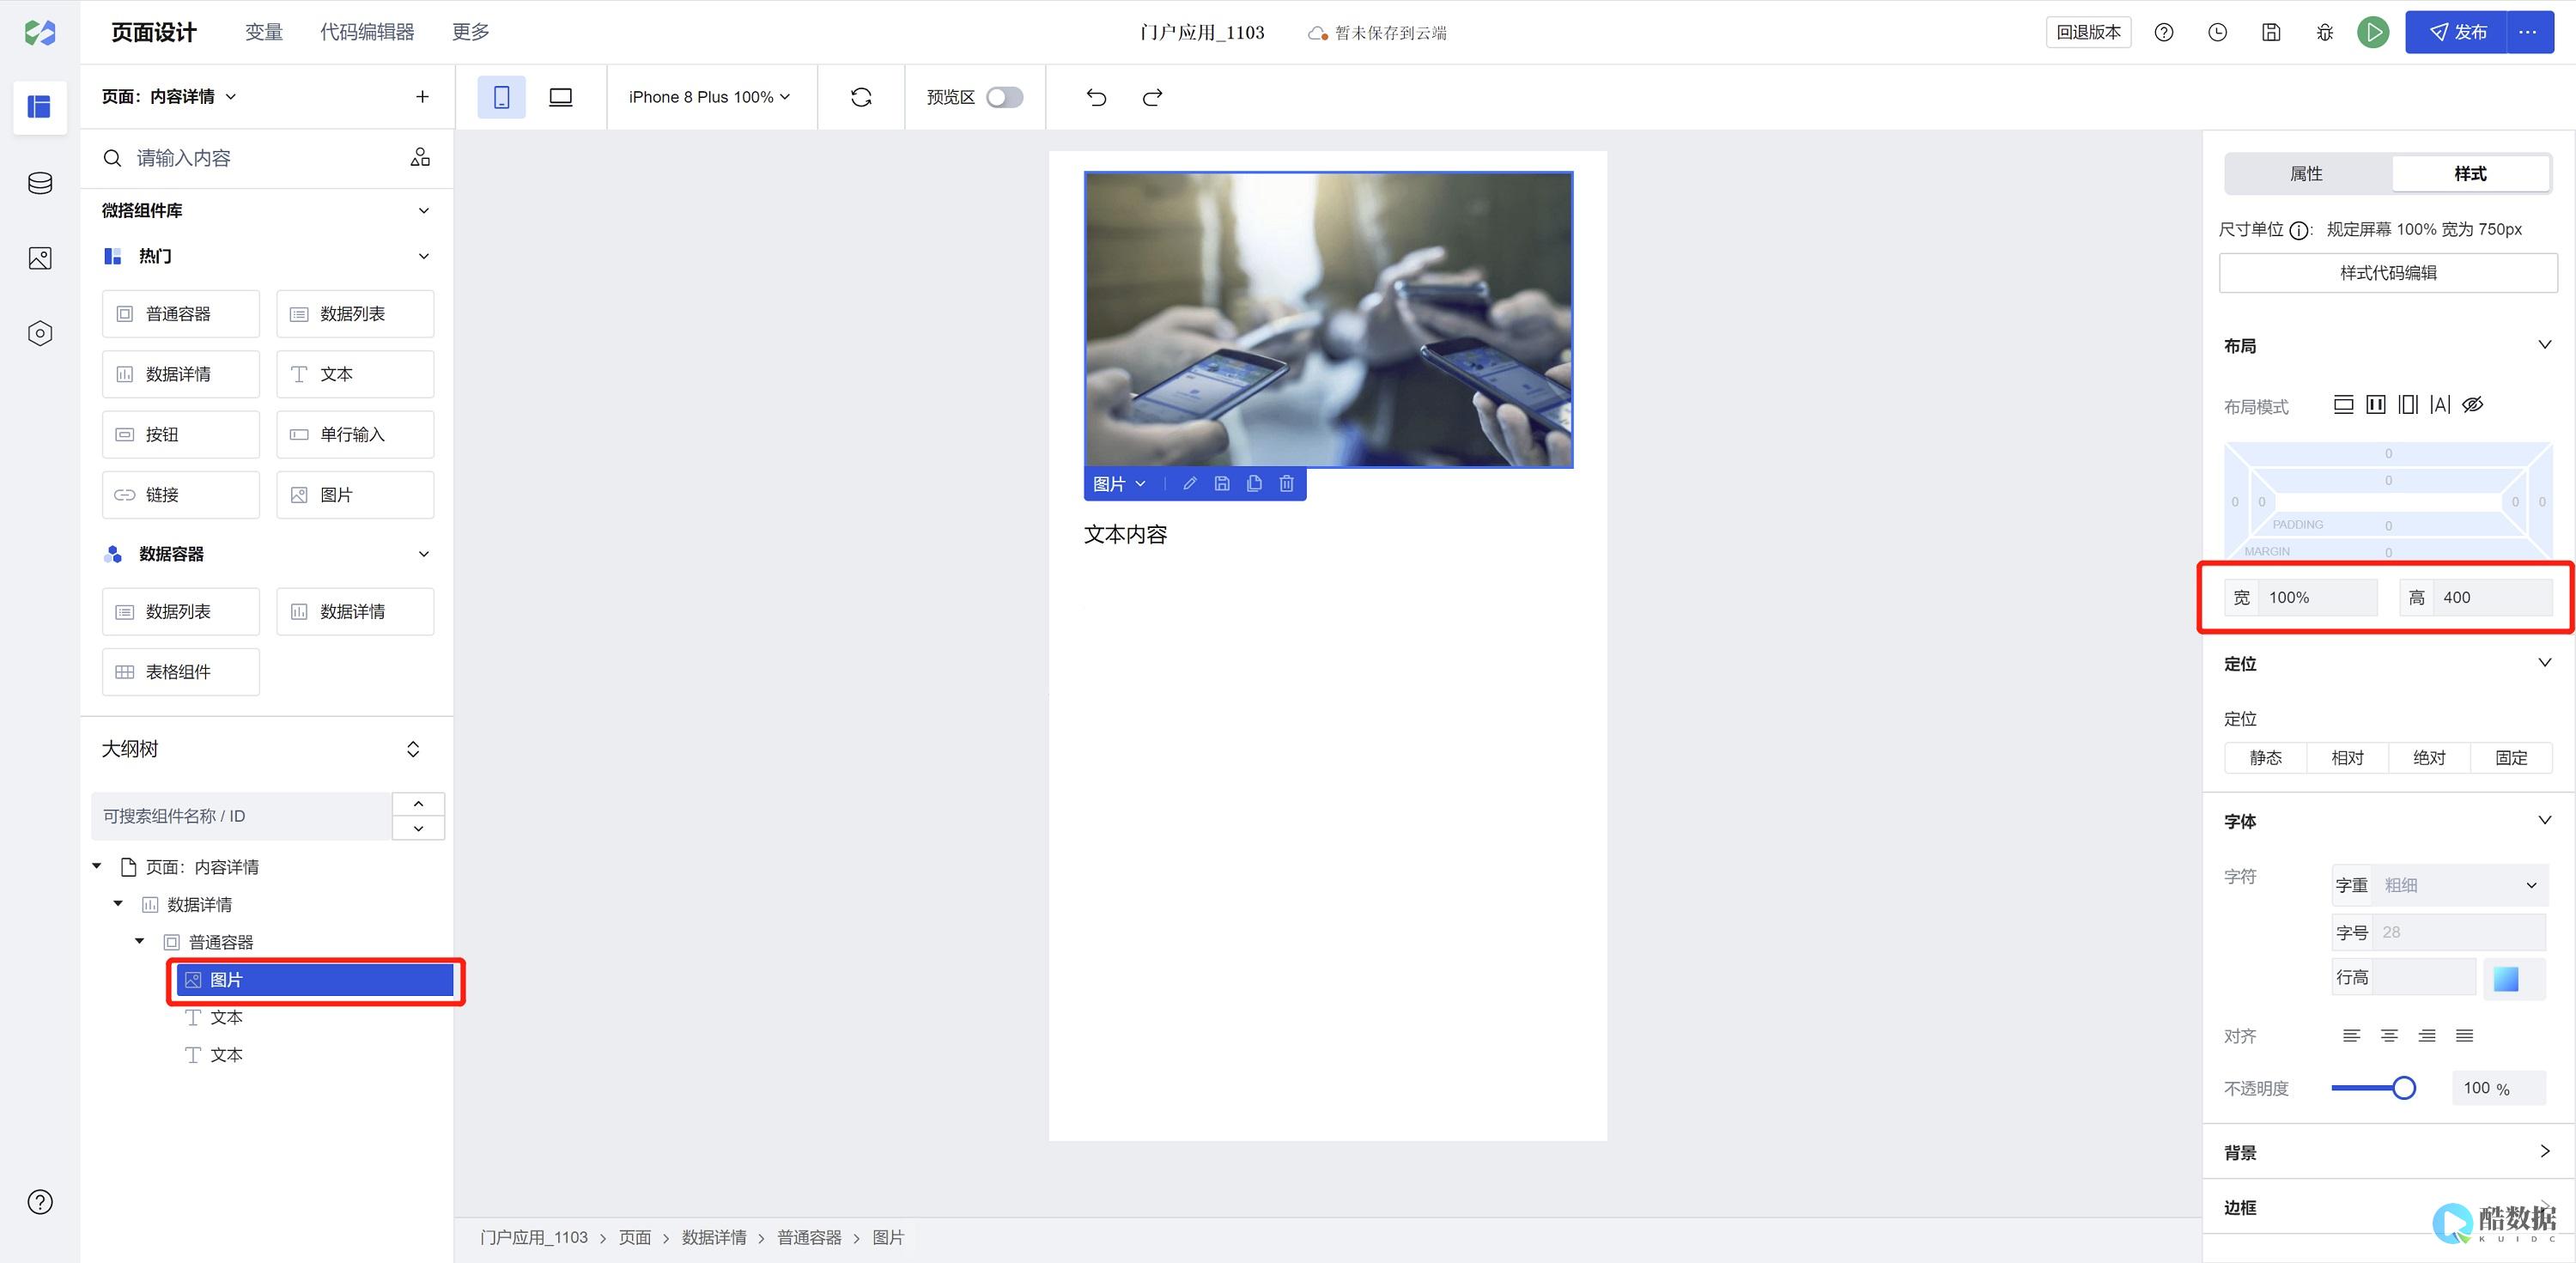This screenshot has width=2576, height=1263.
Task: Open the 变量 menu
Action: pyautogui.click(x=264, y=32)
